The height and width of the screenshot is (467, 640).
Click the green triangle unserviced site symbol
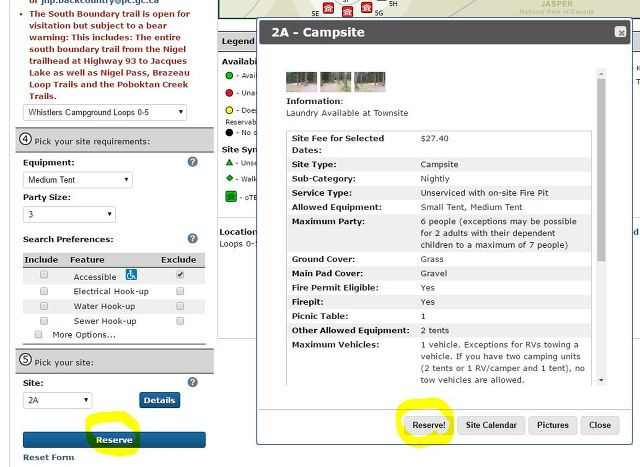coord(229,162)
